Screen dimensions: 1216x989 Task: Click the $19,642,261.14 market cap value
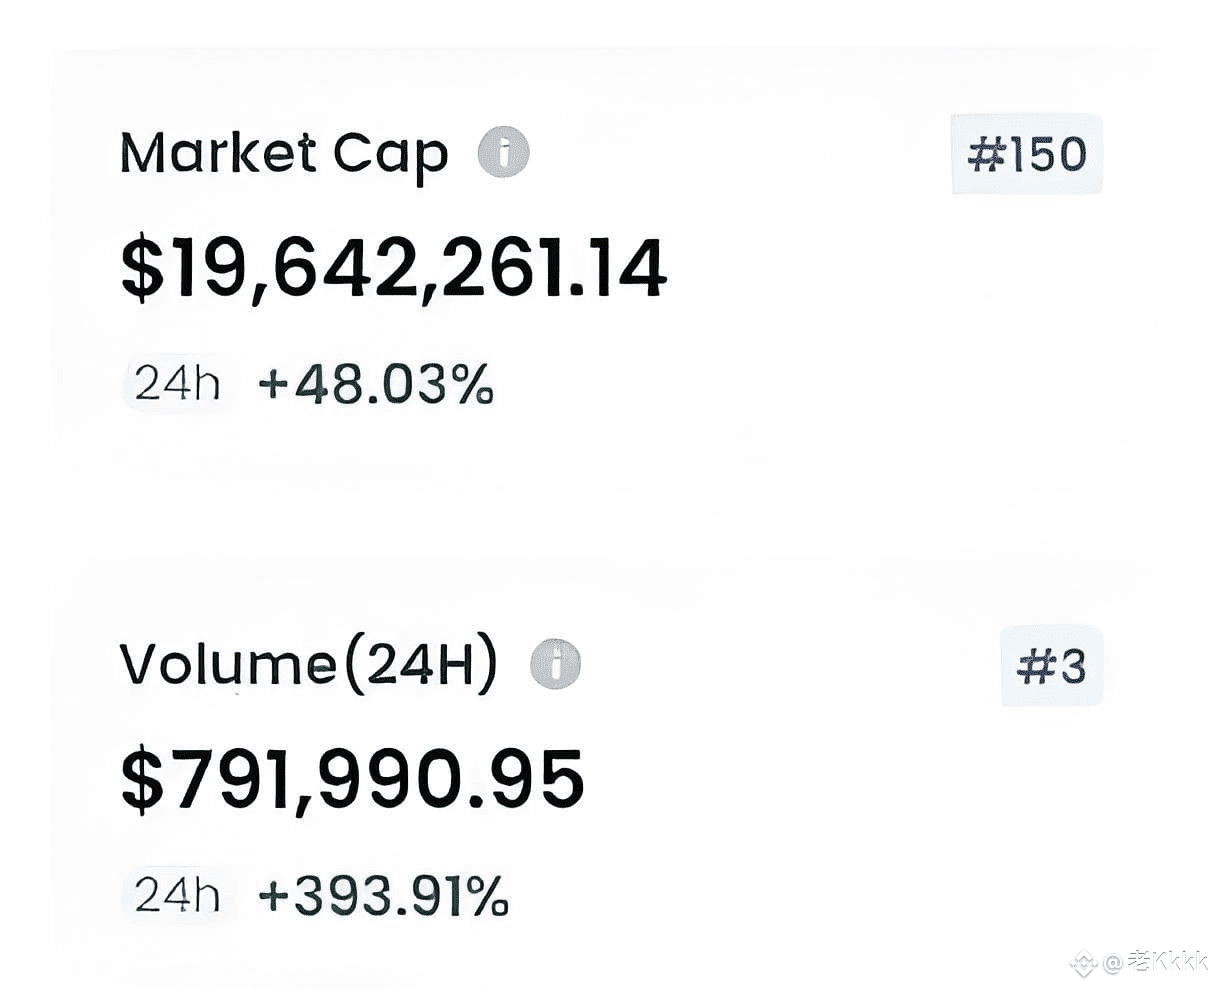tap(393, 268)
